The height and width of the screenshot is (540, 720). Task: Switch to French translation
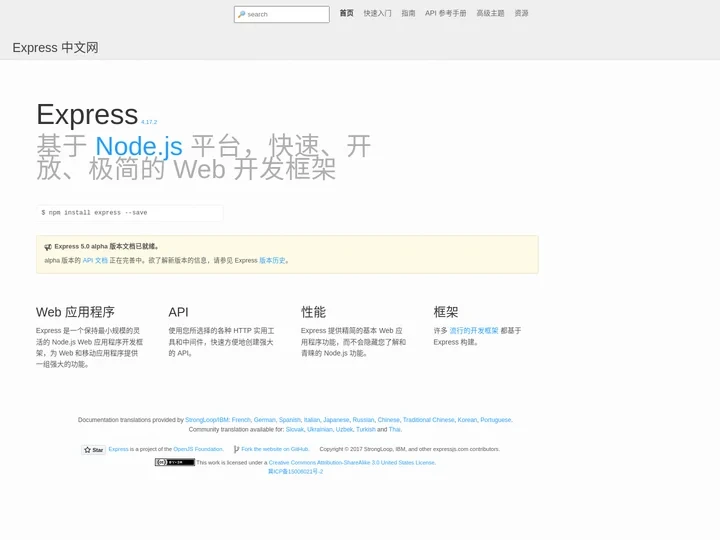241,420
